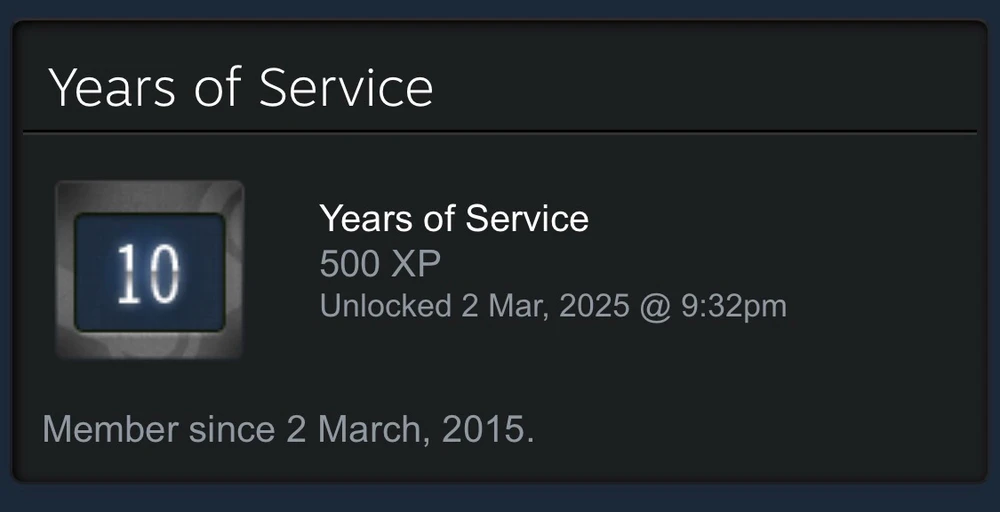Viewport: 1000px width, 512px height.
Task: Click the "500" number in the XP line
Action: (352, 264)
